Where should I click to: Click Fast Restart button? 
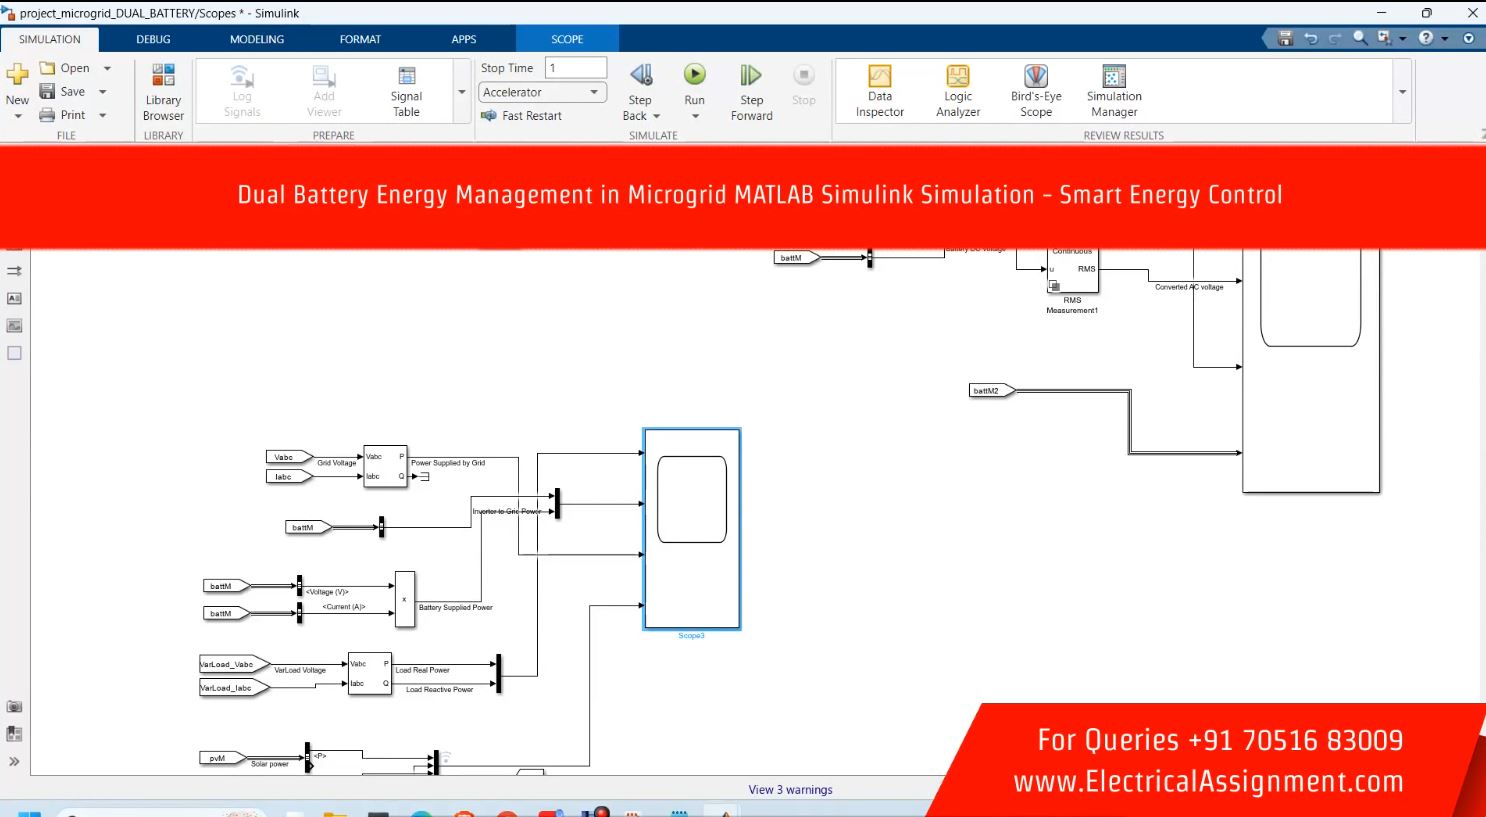coord(522,116)
